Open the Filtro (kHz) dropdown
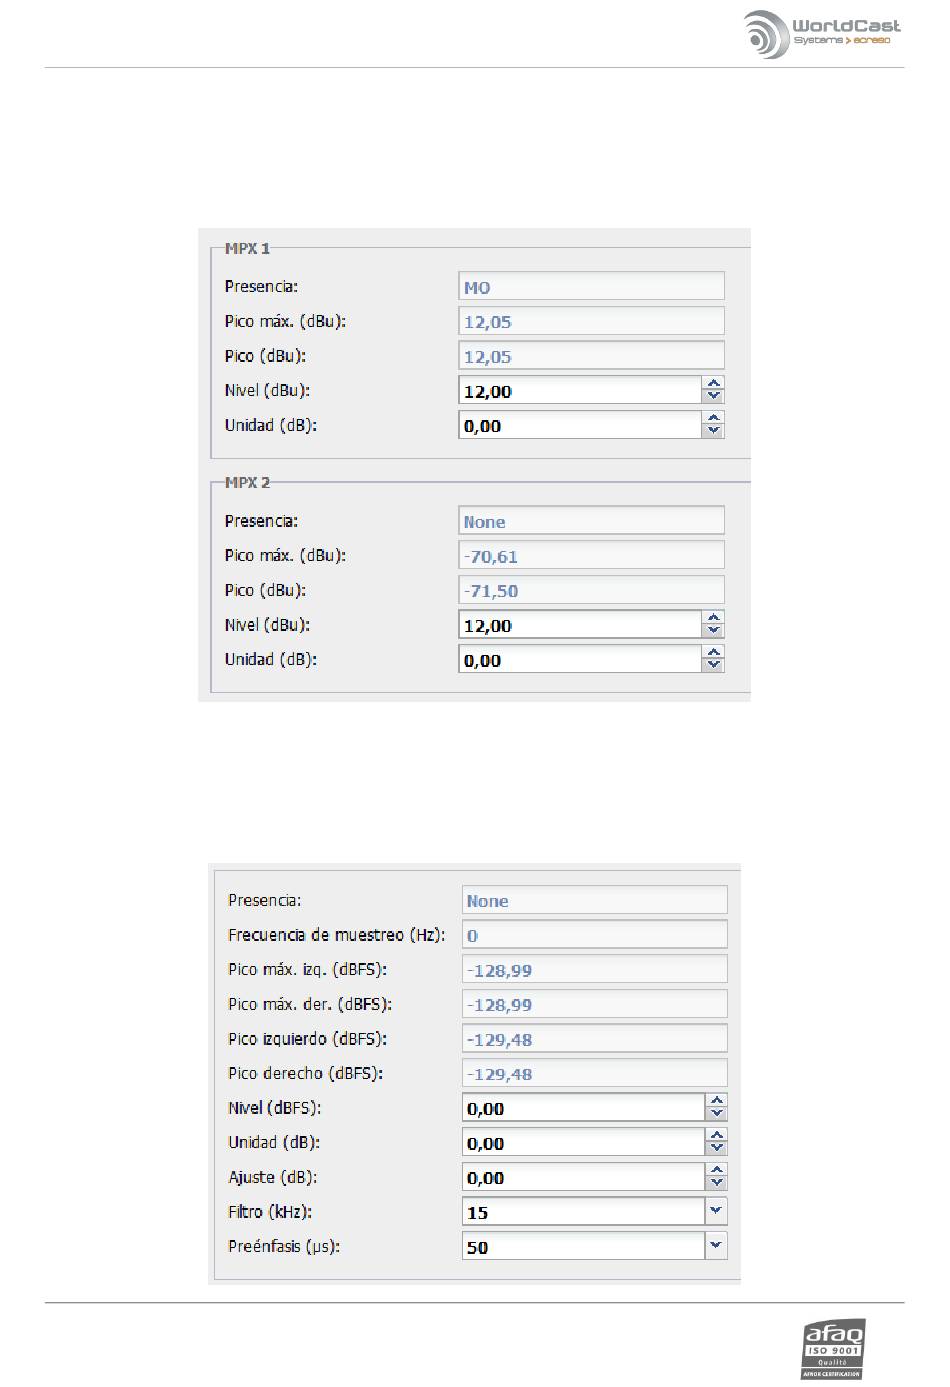The height and width of the screenshot is (1387, 950). pos(716,1211)
